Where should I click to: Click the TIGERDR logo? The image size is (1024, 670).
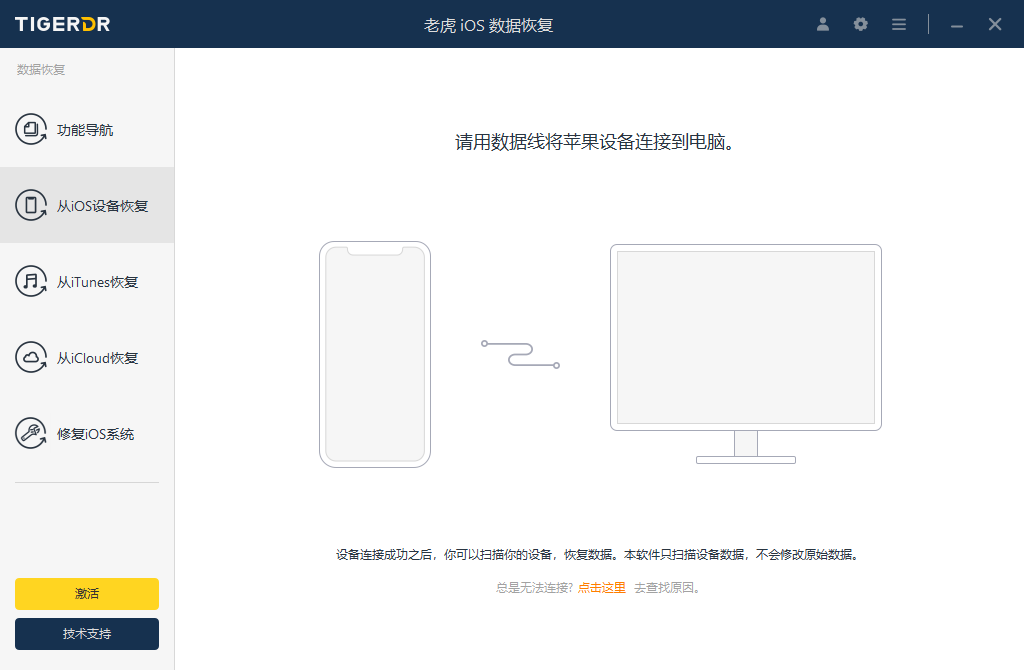[61, 24]
